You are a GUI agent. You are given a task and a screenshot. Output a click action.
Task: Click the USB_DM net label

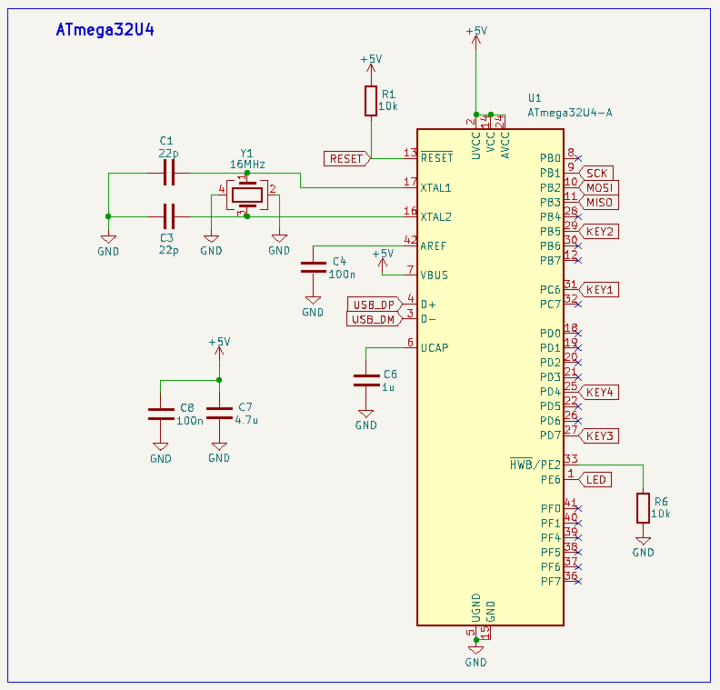371,319
